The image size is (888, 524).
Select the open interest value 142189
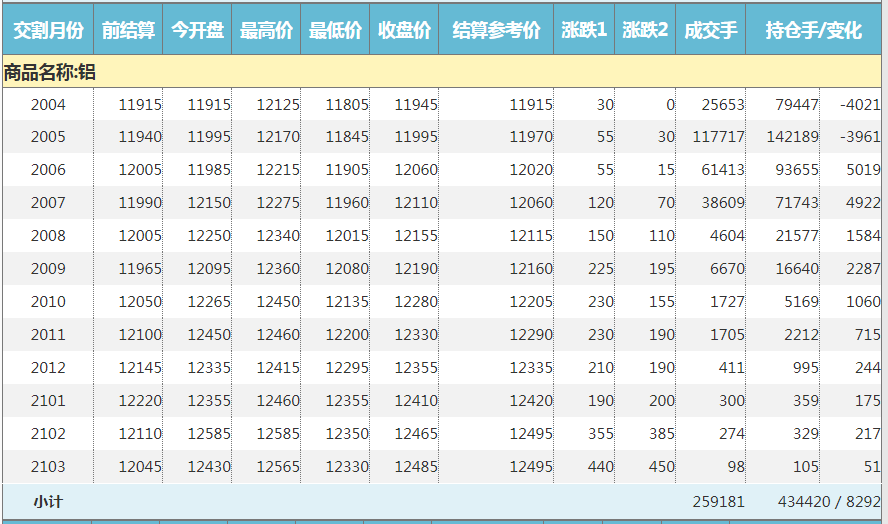coord(792,137)
